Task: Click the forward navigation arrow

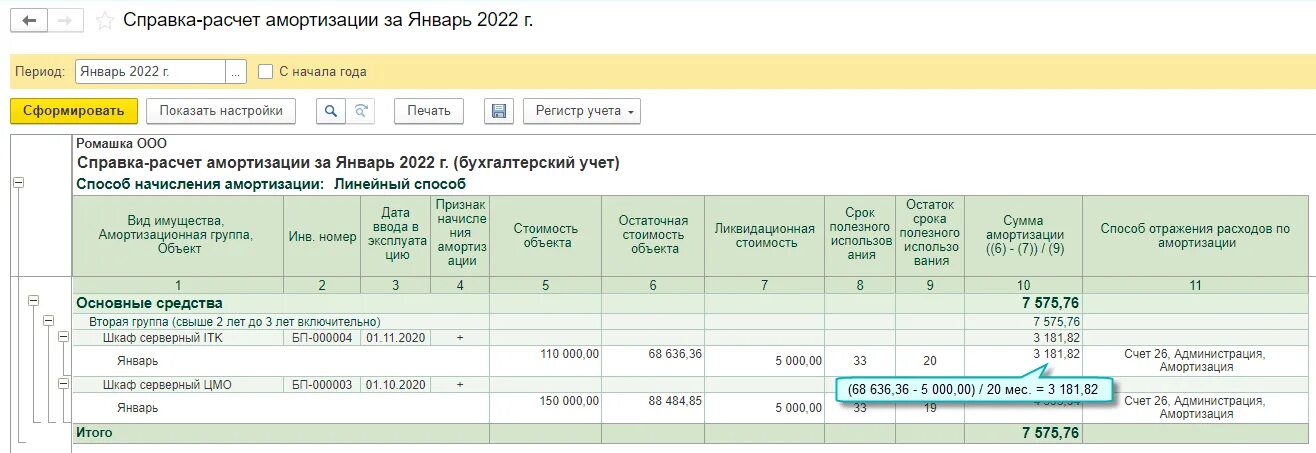Action: pos(66,20)
